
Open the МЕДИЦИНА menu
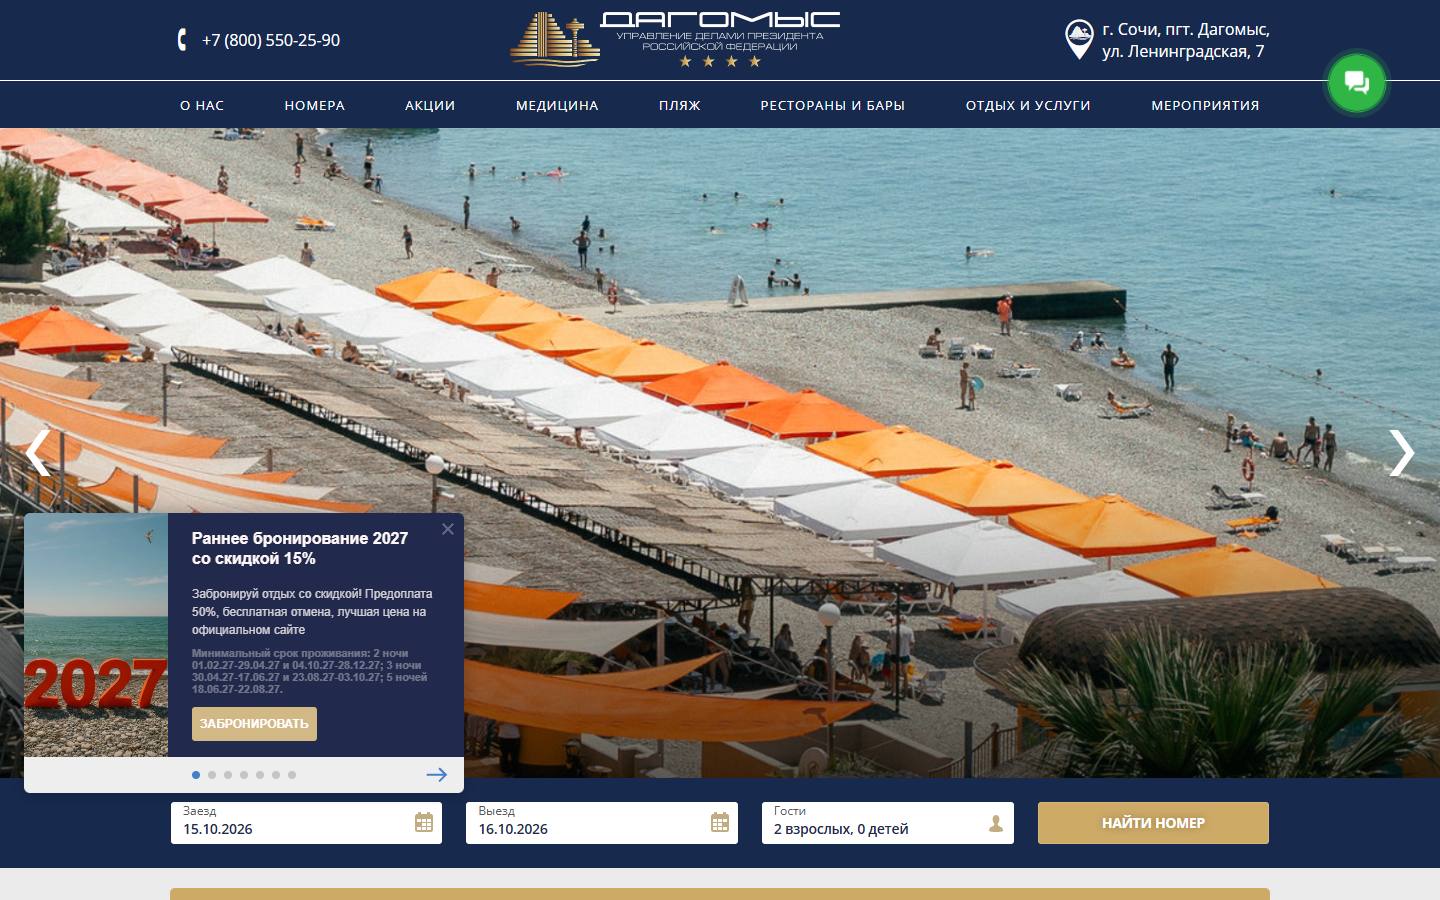click(x=557, y=105)
